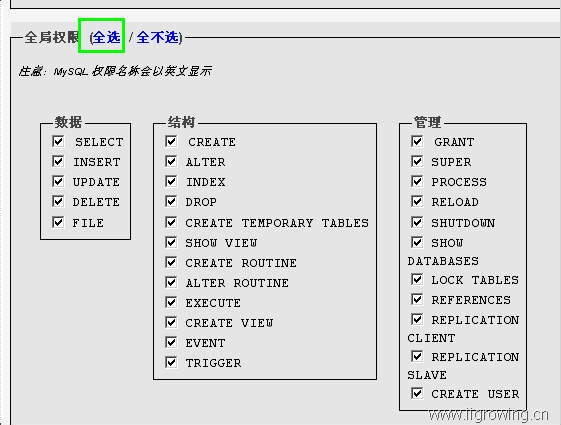The height and width of the screenshot is (425, 561).
Task: Click the 全选 (select all) link
Action: [x=106, y=37]
